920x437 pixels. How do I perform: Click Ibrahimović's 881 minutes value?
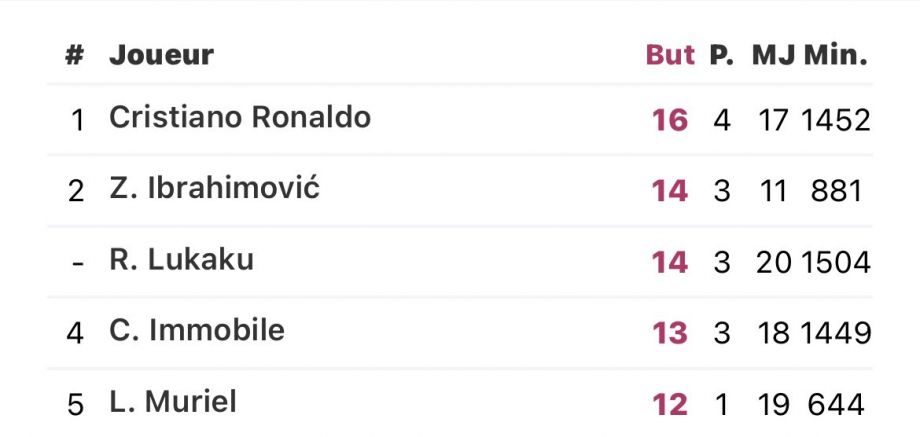click(x=837, y=191)
